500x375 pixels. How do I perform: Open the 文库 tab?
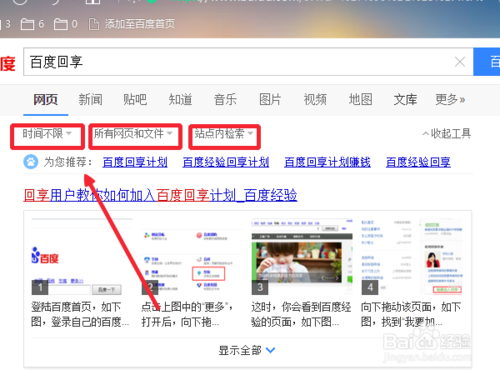point(405,99)
